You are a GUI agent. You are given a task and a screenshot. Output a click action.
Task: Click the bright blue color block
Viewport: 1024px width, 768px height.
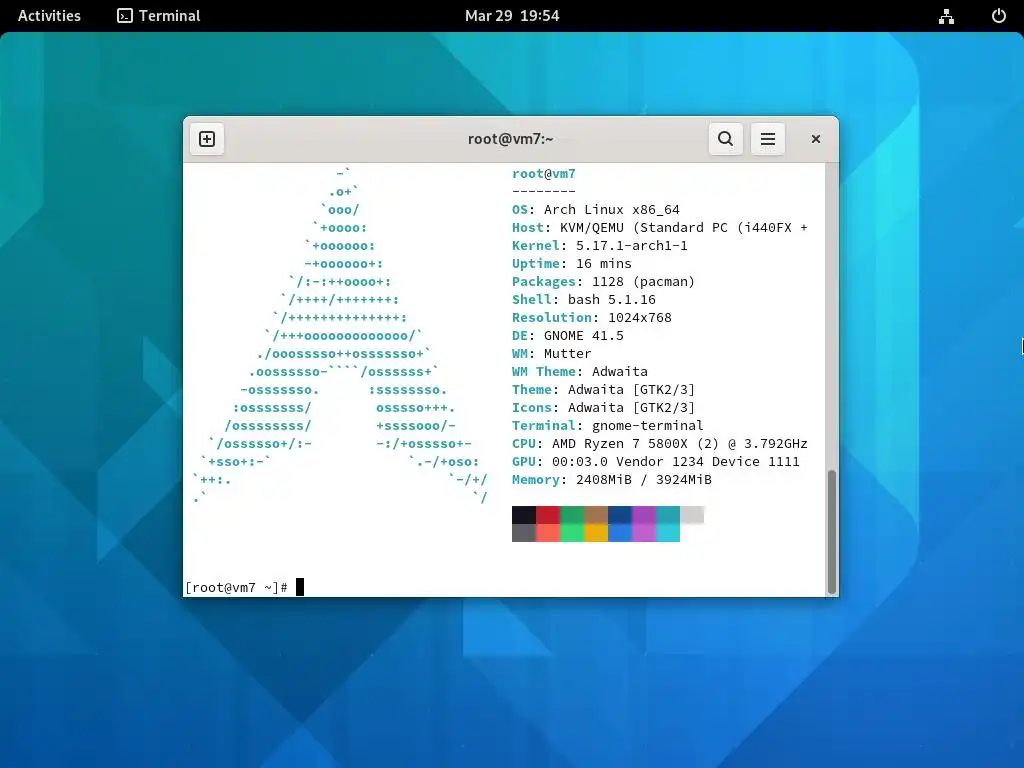(x=620, y=533)
